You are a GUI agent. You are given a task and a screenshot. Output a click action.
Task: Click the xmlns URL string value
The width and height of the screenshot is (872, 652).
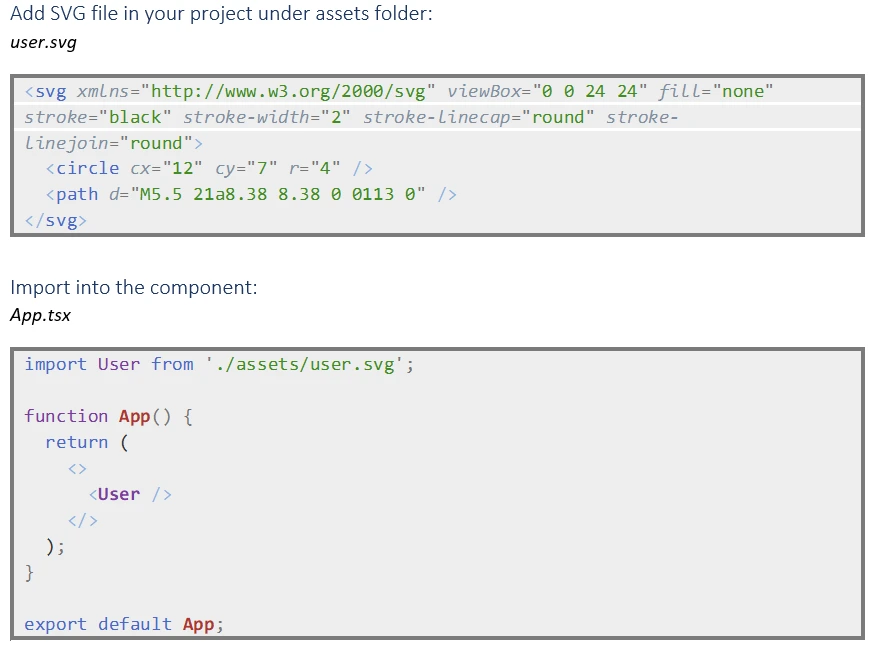[288, 91]
